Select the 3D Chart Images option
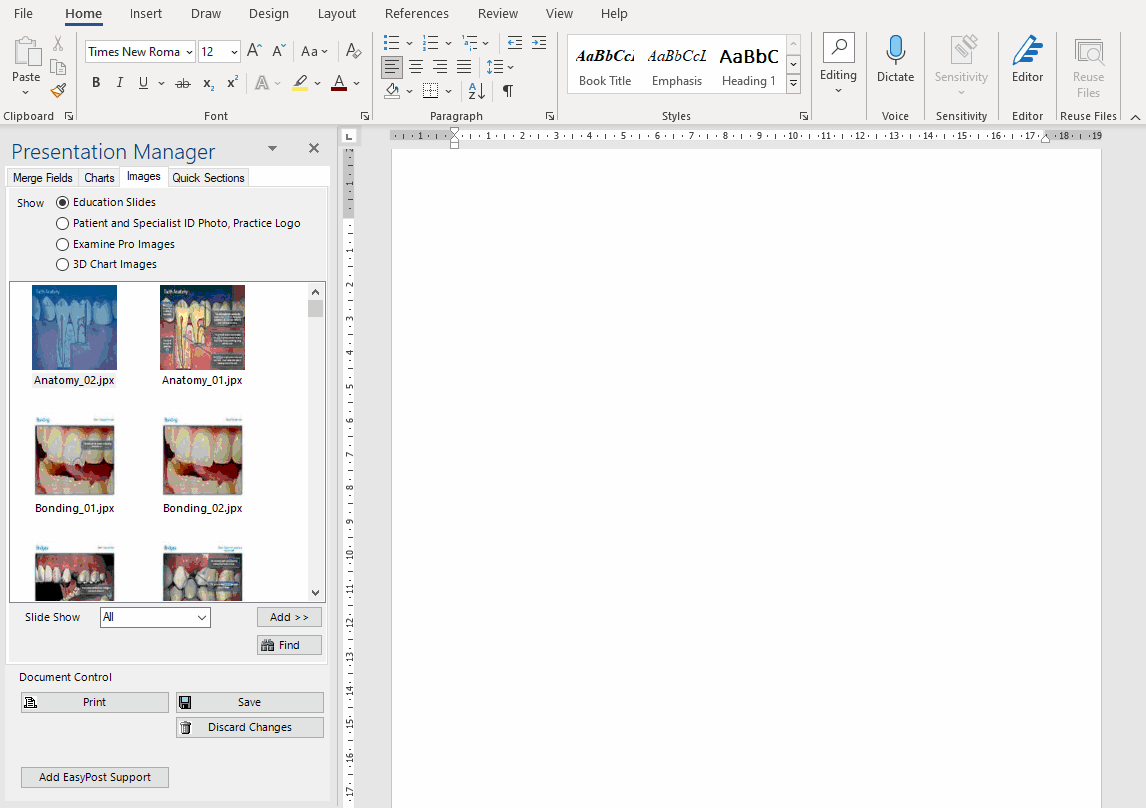 coord(63,264)
